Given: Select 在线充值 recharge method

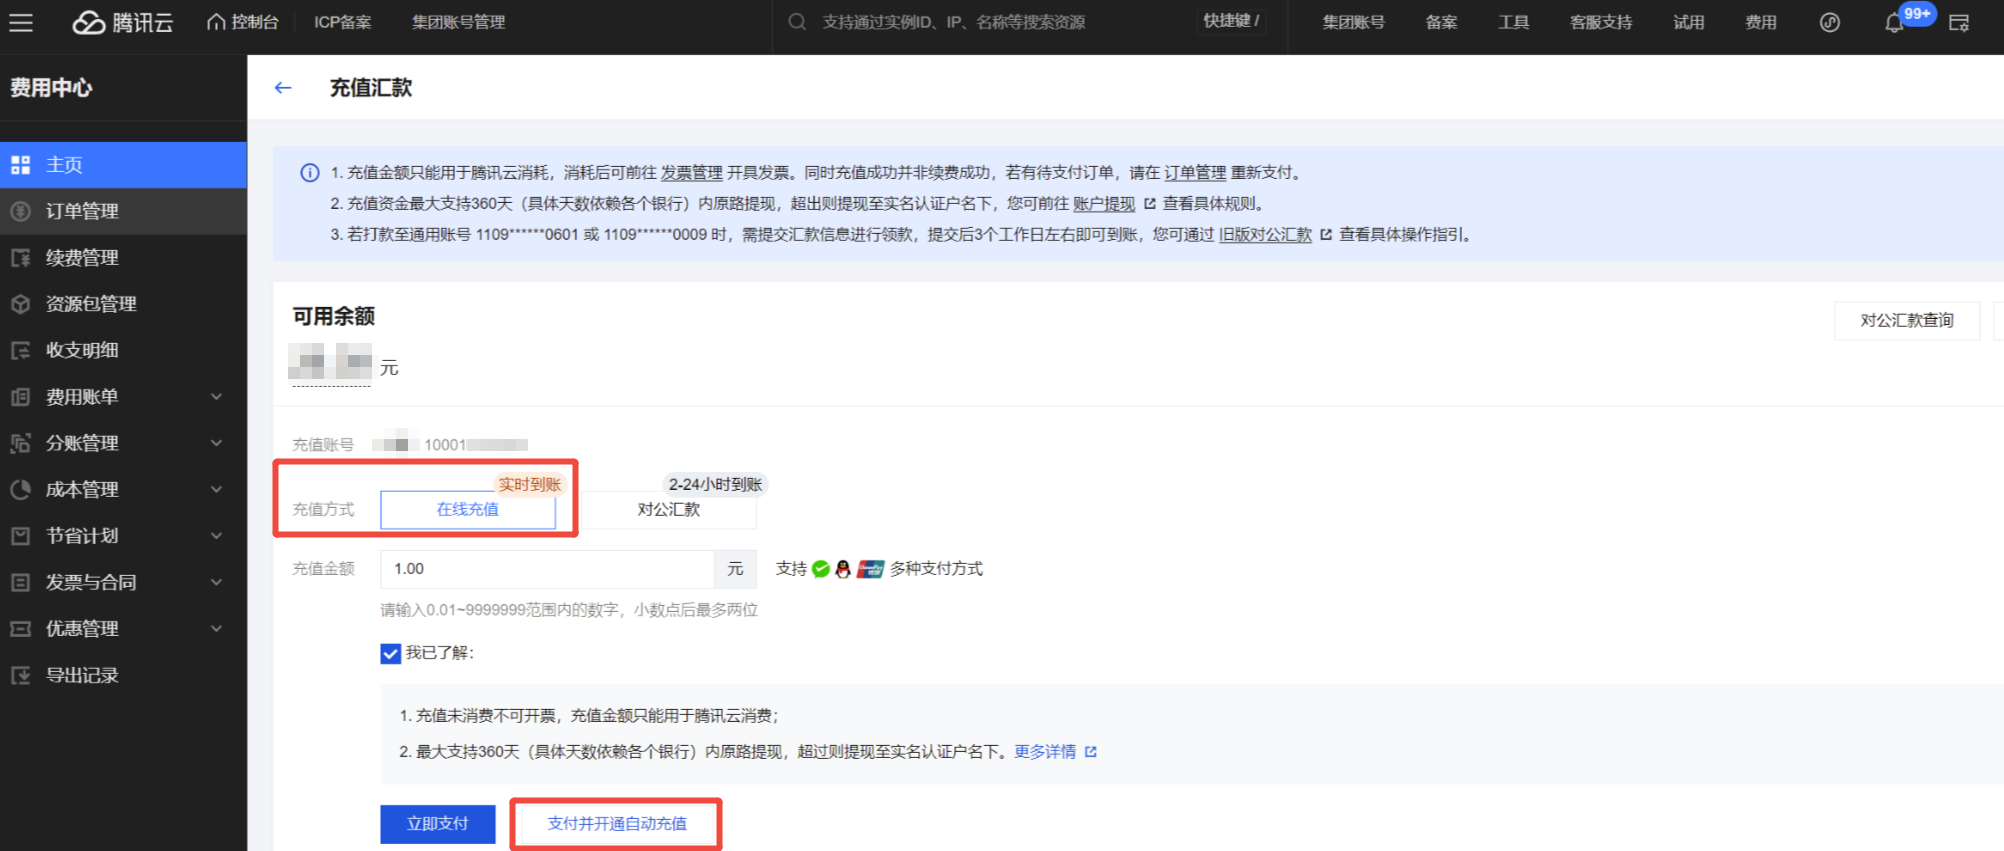Looking at the screenshot, I should (x=467, y=509).
